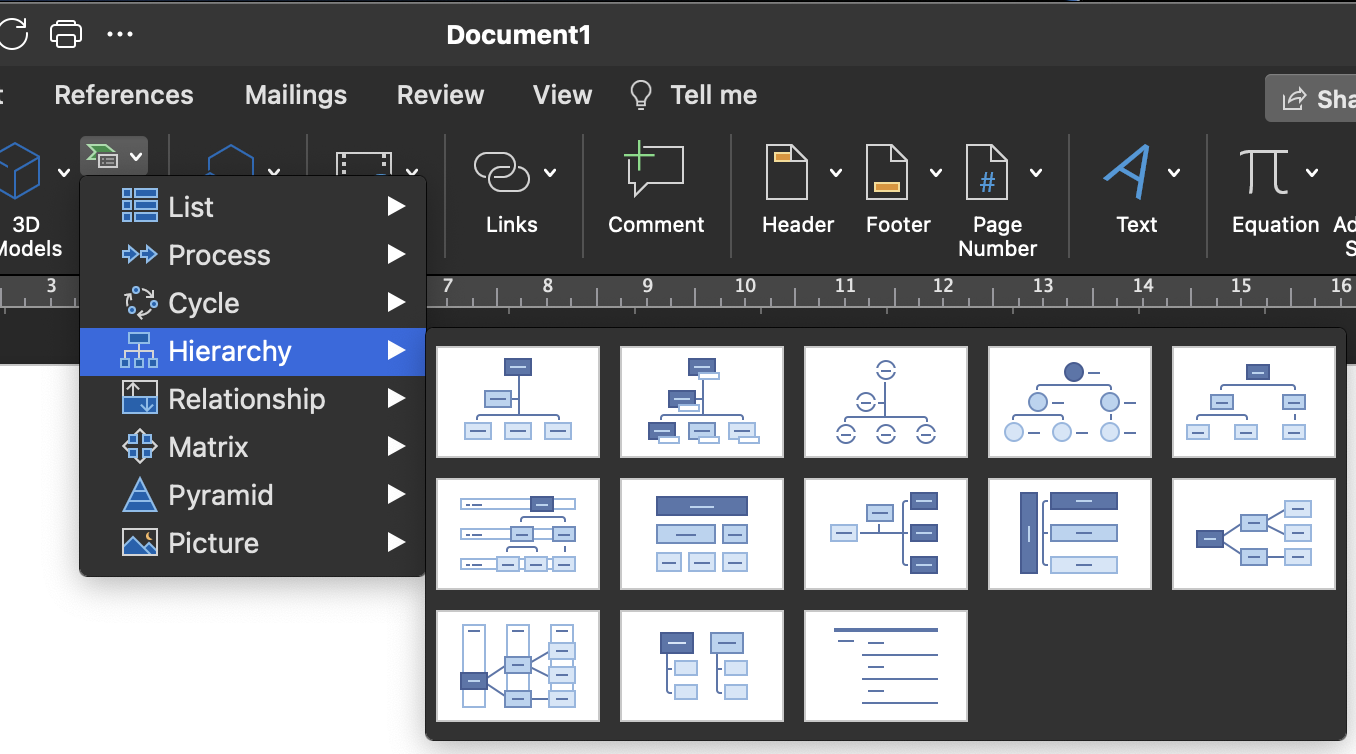Image resolution: width=1356 pixels, height=754 pixels.
Task: Open the ellipsis toolbar menu
Action: click(x=120, y=33)
